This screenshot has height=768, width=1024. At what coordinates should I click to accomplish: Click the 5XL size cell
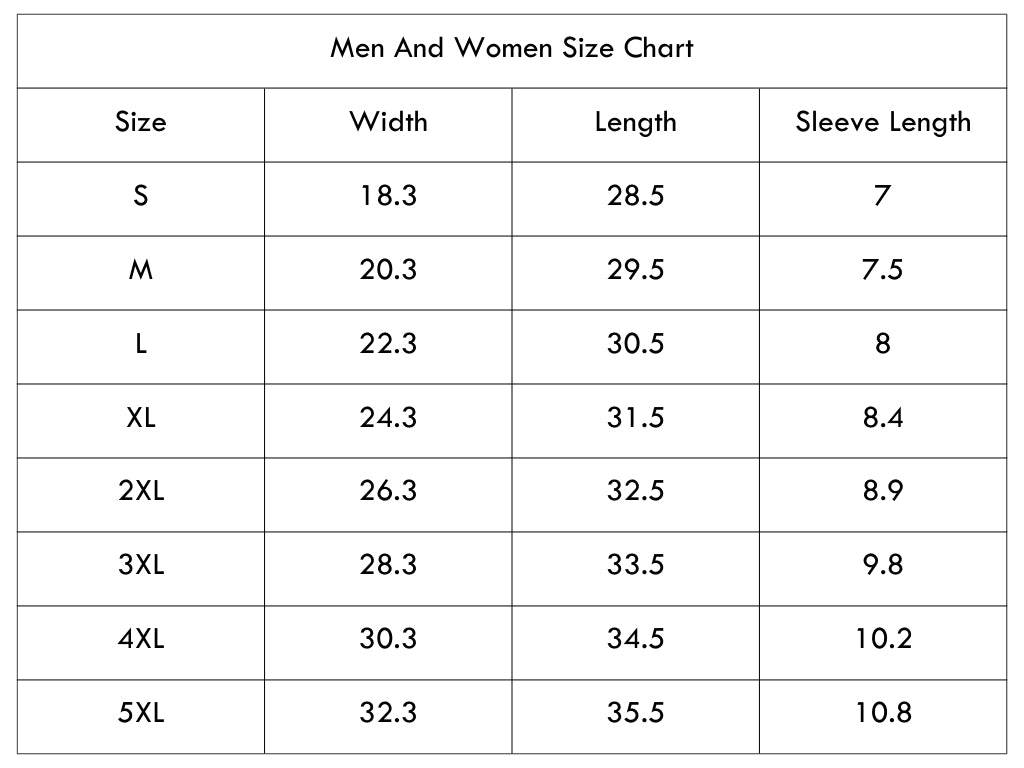click(140, 712)
